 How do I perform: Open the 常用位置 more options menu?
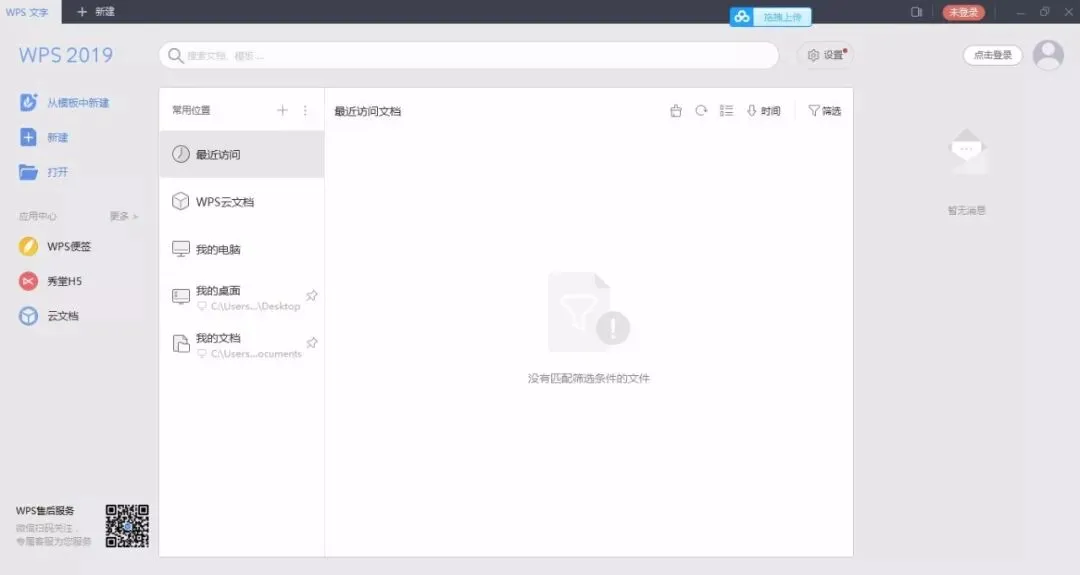[305, 110]
